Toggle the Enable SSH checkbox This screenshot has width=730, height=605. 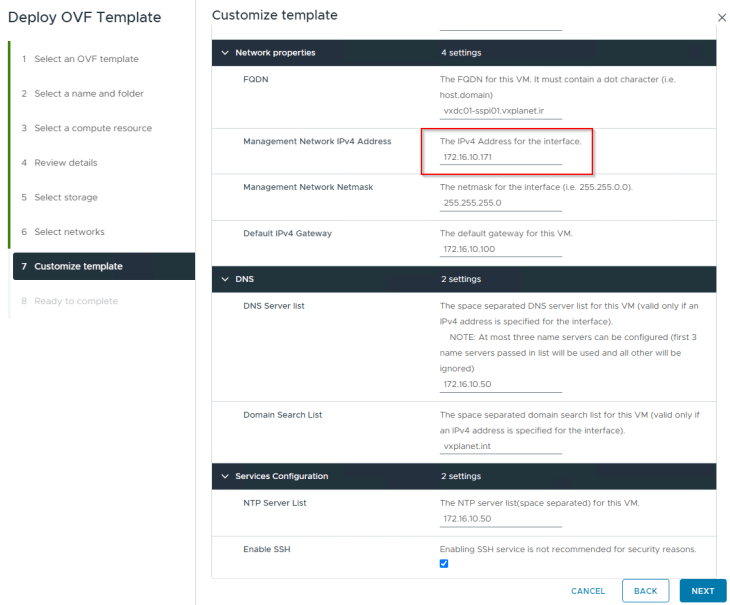click(x=444, y=563)
